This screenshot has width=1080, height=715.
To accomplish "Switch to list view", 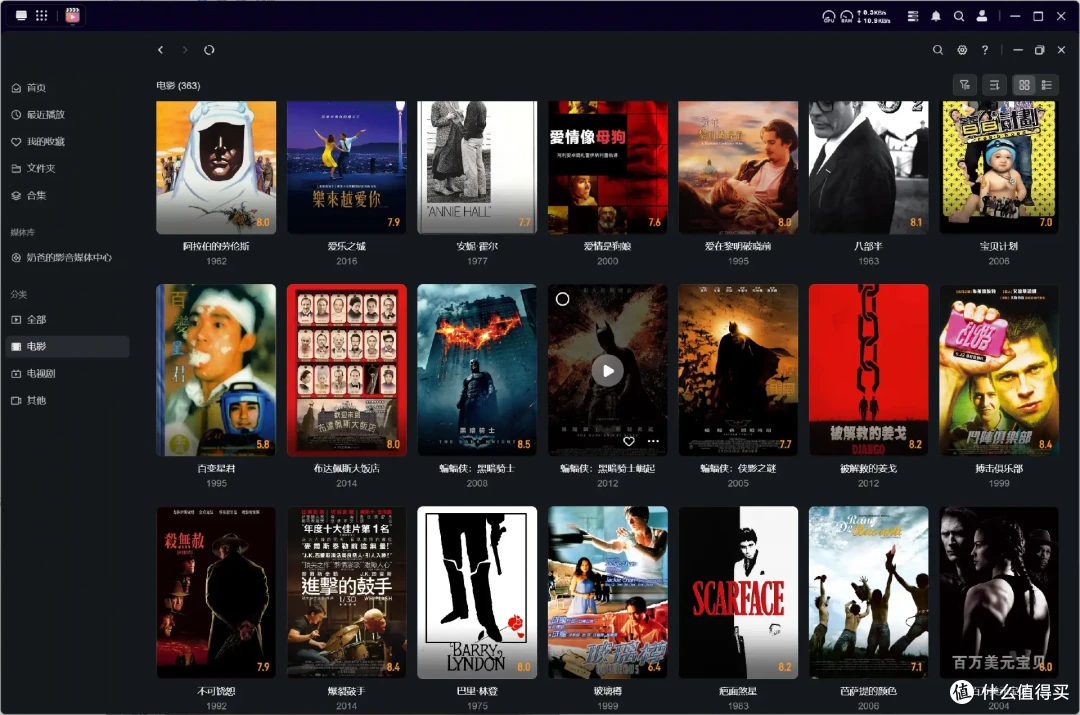I will click(1047, 85).
